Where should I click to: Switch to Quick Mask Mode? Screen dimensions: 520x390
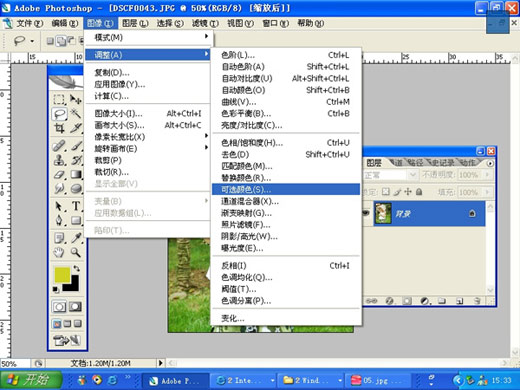pos(75,307)
